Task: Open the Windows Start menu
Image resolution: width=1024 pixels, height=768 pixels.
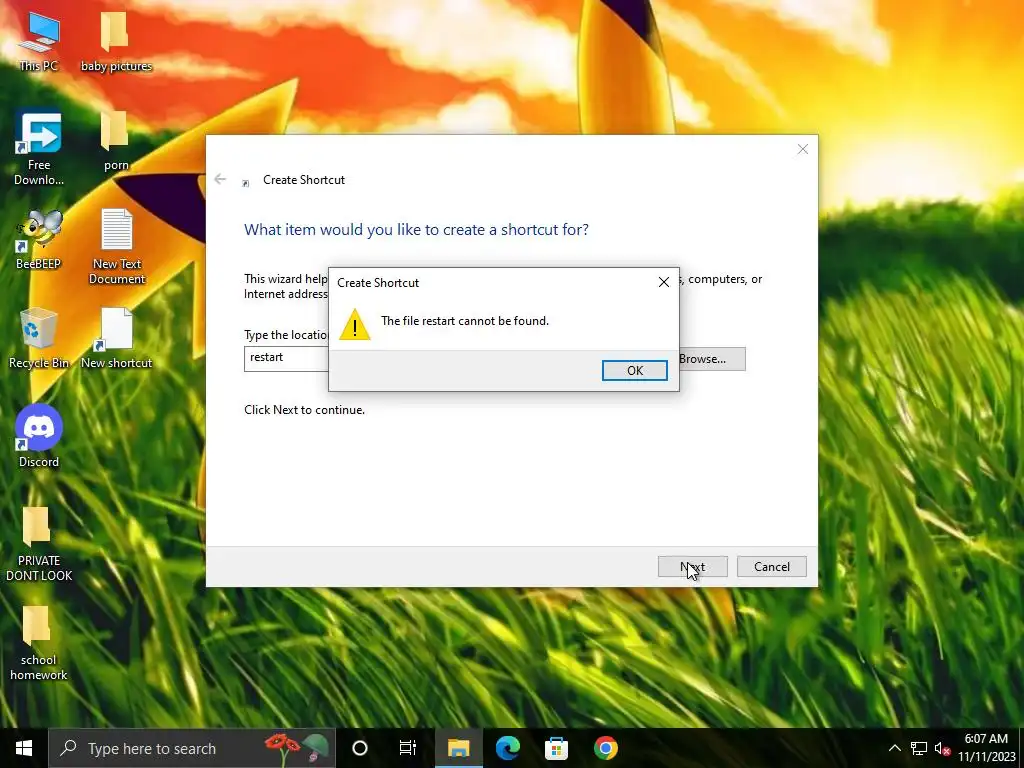Action: pos(24,748)
